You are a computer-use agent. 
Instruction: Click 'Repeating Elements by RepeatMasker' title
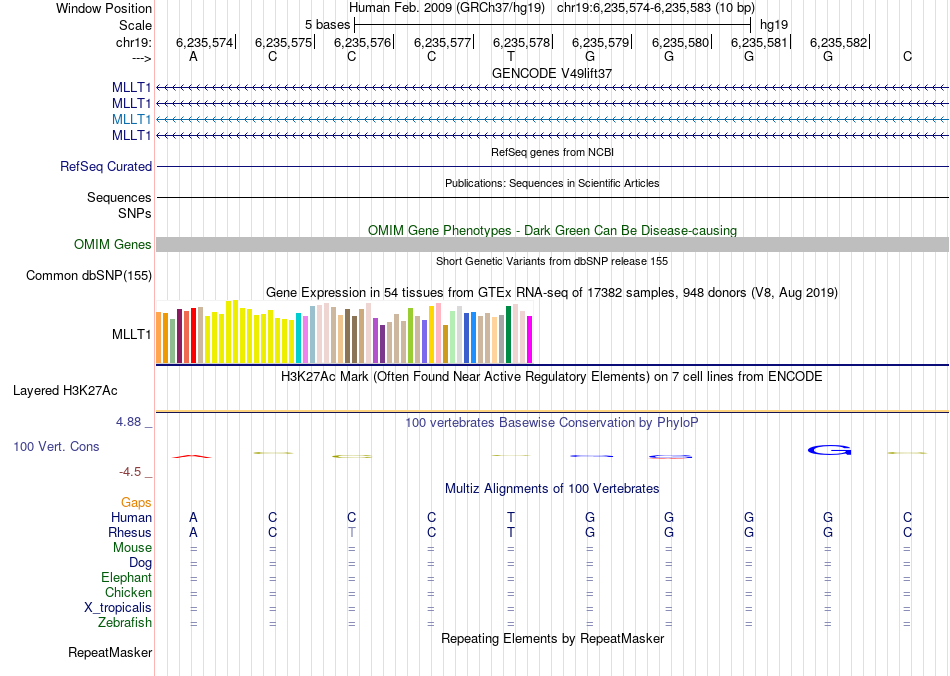click(x=553, y=639)
